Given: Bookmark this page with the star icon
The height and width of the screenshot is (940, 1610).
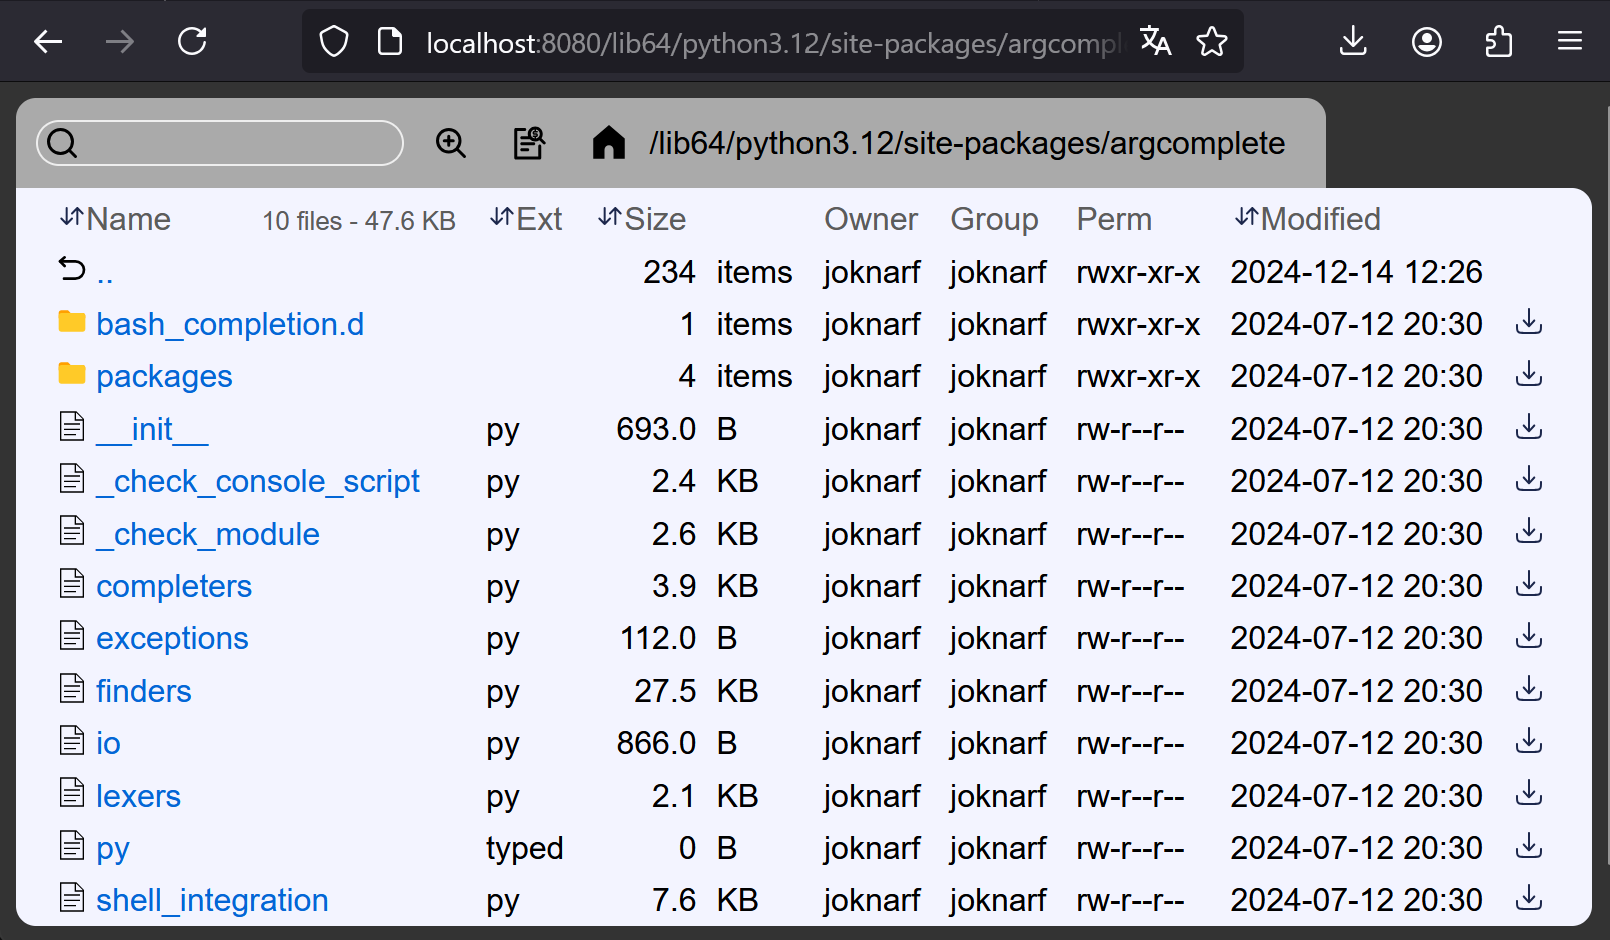Looking at the screenshot, I should [1212, 42].
